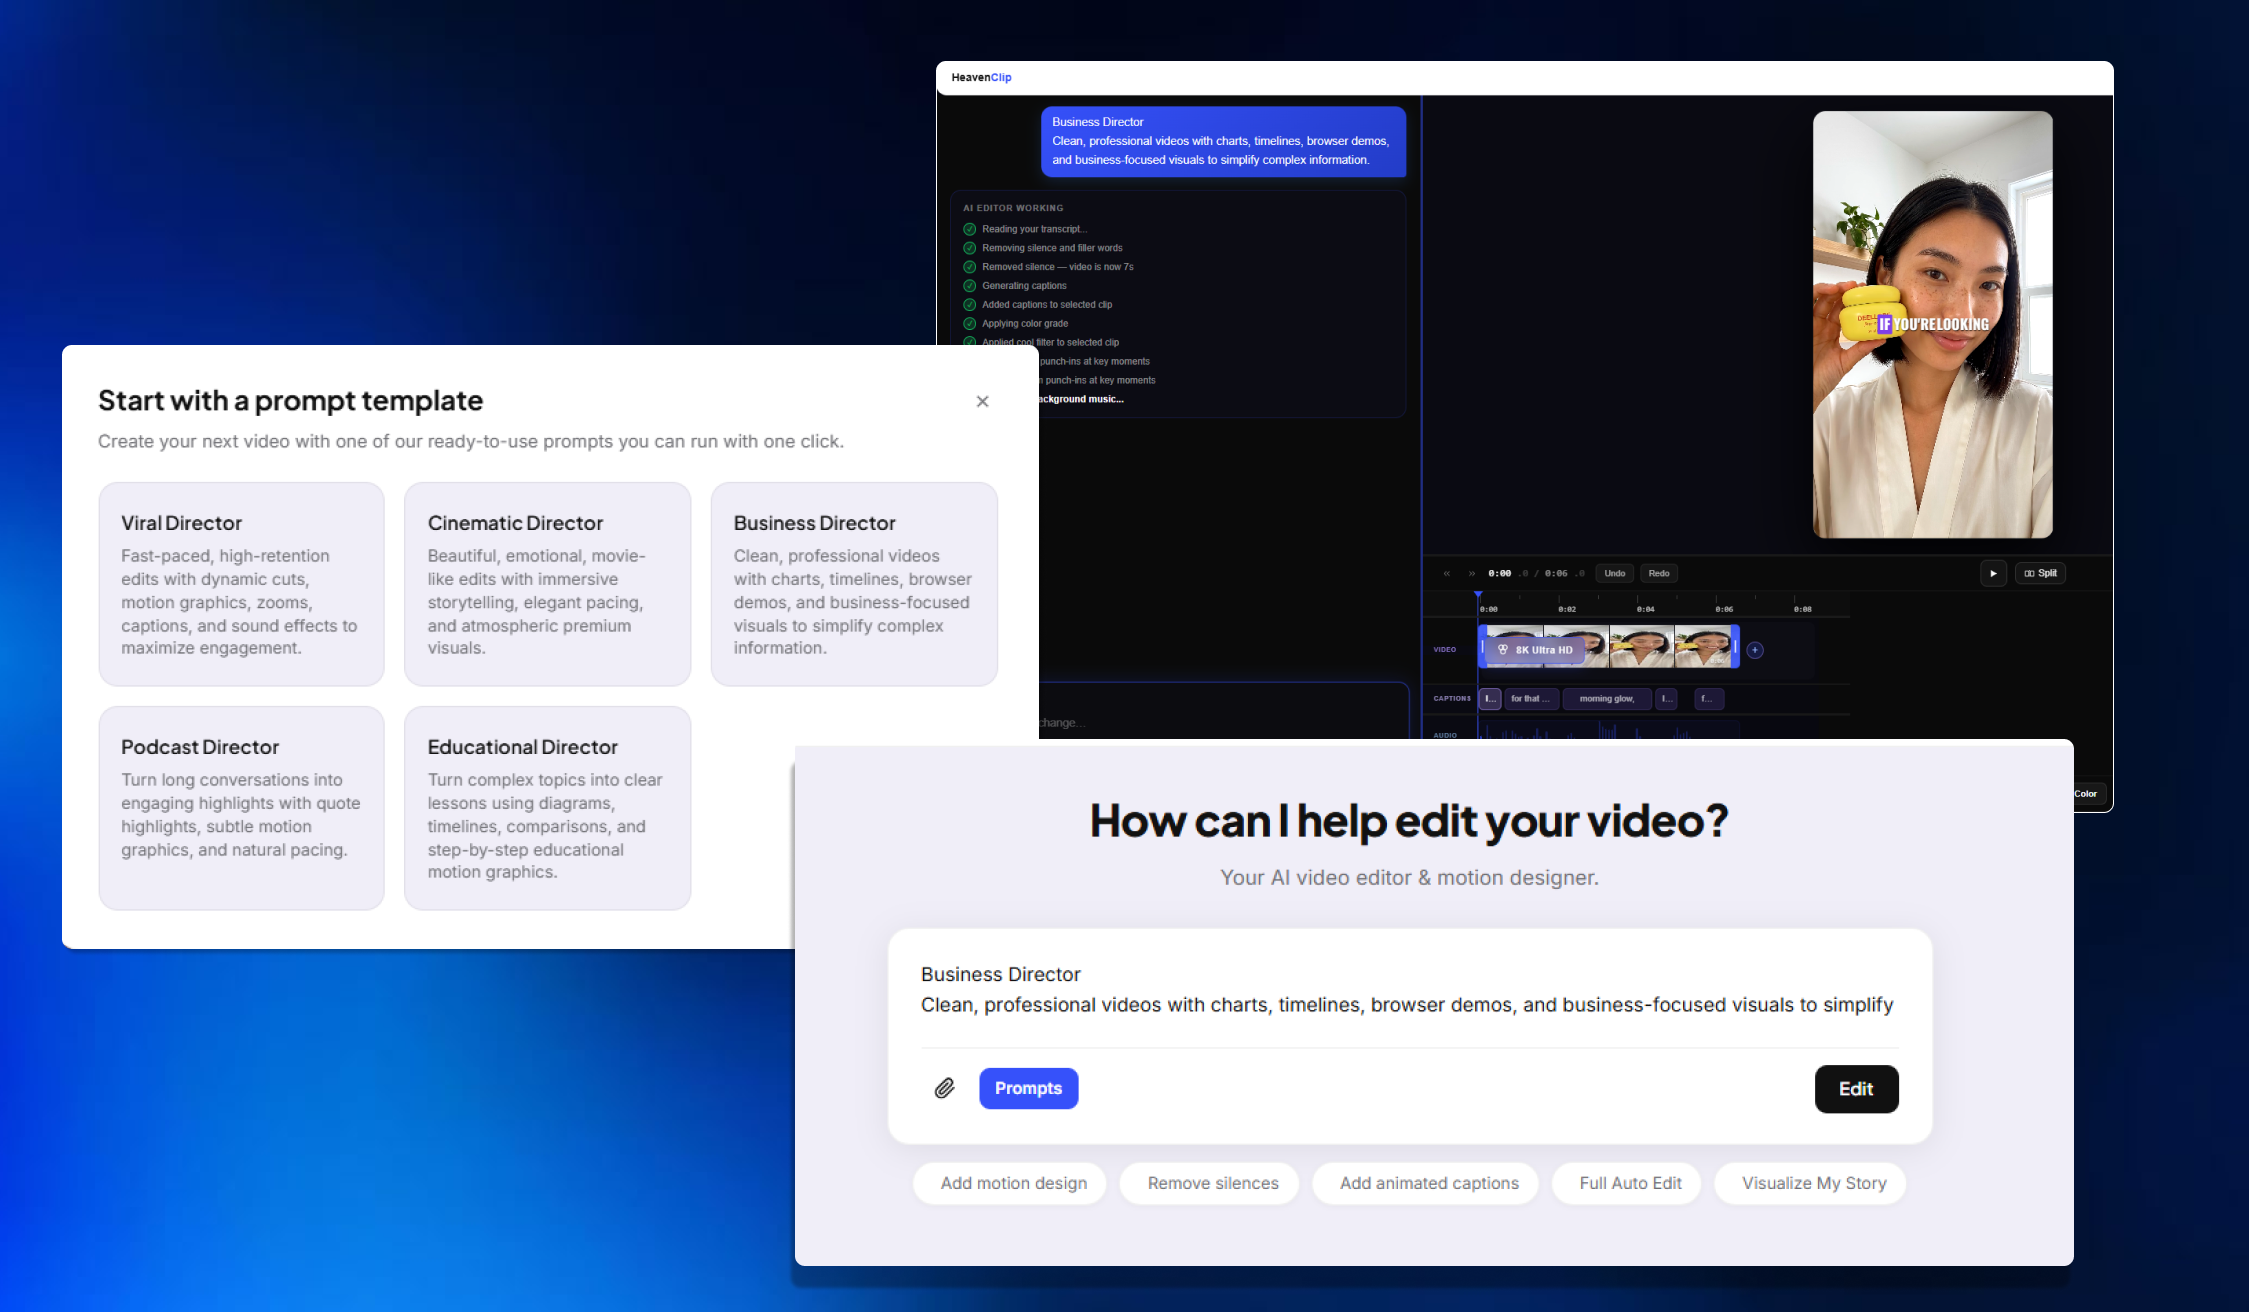Add a new clip with plus icon
This screenshot has width=2249, height=1312.
click(x=1755, y=650)
